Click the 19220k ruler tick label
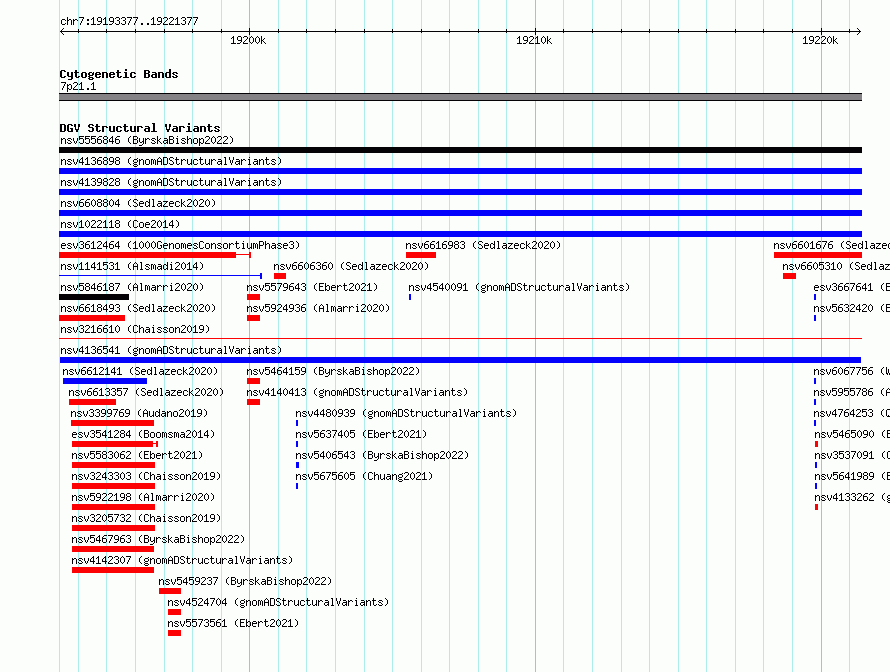Viewport: 890px width, 672px height. (820, 40)
